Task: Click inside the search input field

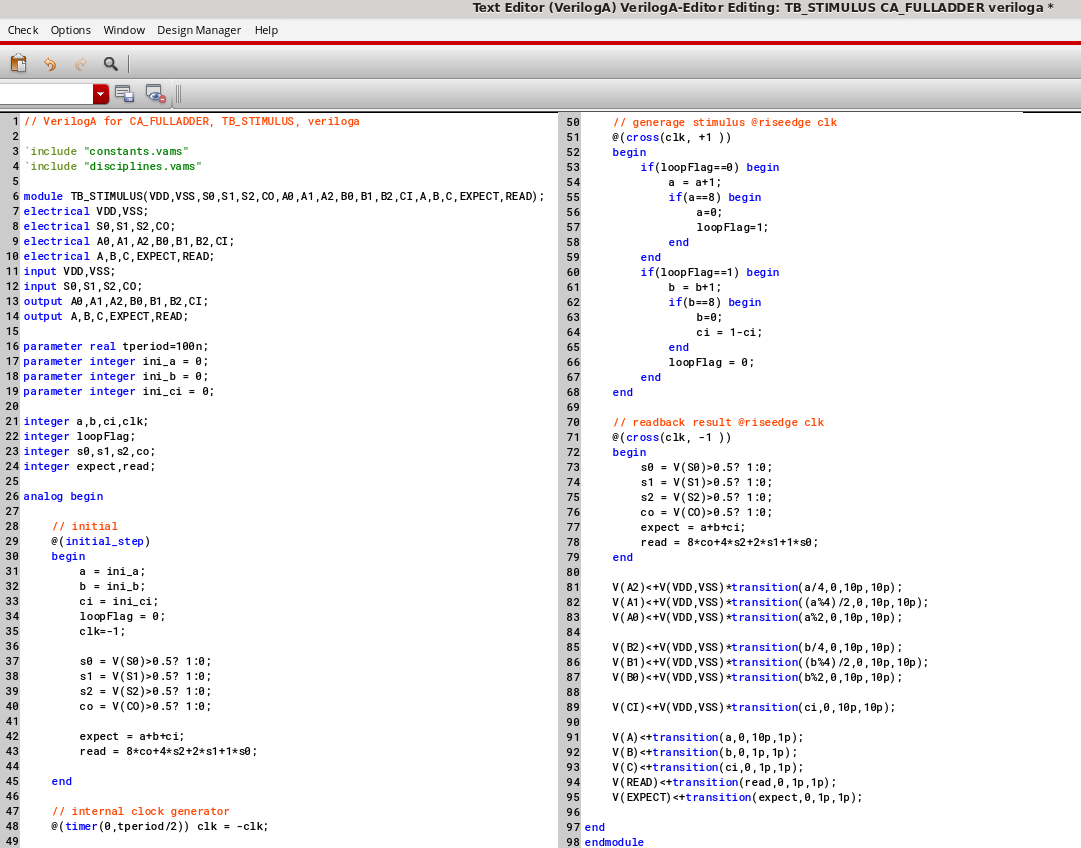Action: coord(47,93)
